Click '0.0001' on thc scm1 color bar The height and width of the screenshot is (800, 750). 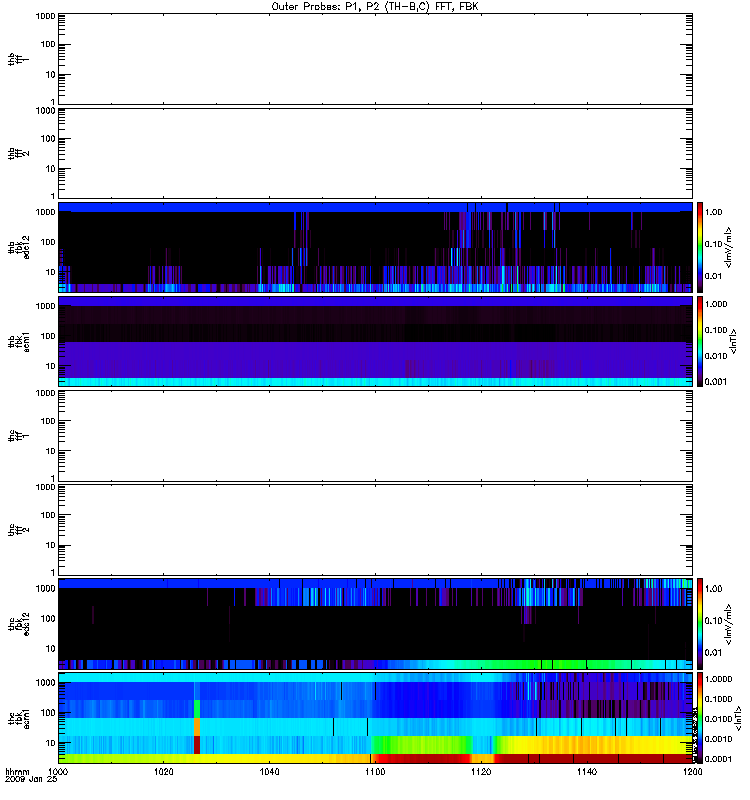click(x=718, y=759)
